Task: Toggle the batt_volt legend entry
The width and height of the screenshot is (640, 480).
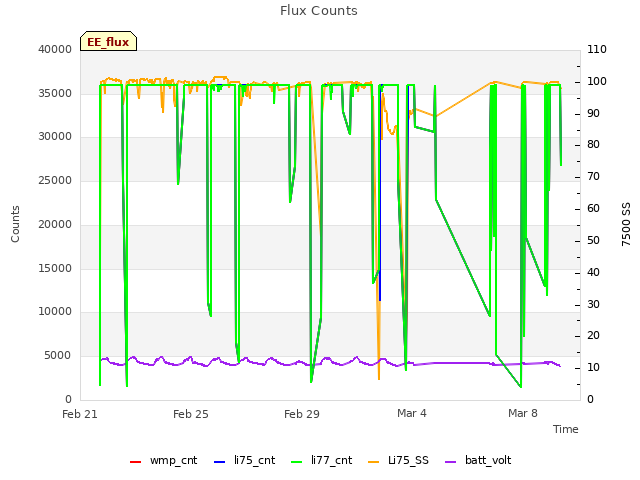Action: (478, 460)
